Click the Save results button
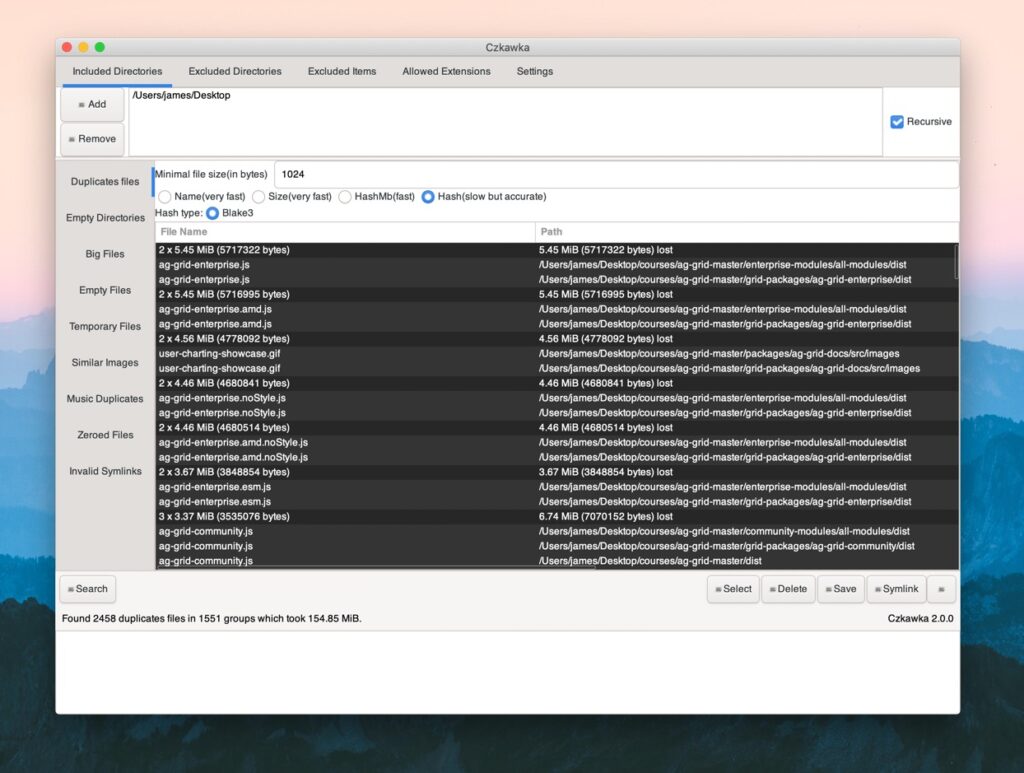 click(x=840, y=589)
